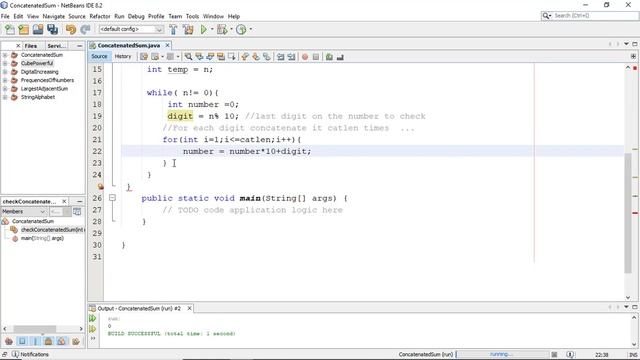Viewport: 640px width, 360px height.
Task: Click the Stop Macro Recording square icon
Action: (316, 57)
